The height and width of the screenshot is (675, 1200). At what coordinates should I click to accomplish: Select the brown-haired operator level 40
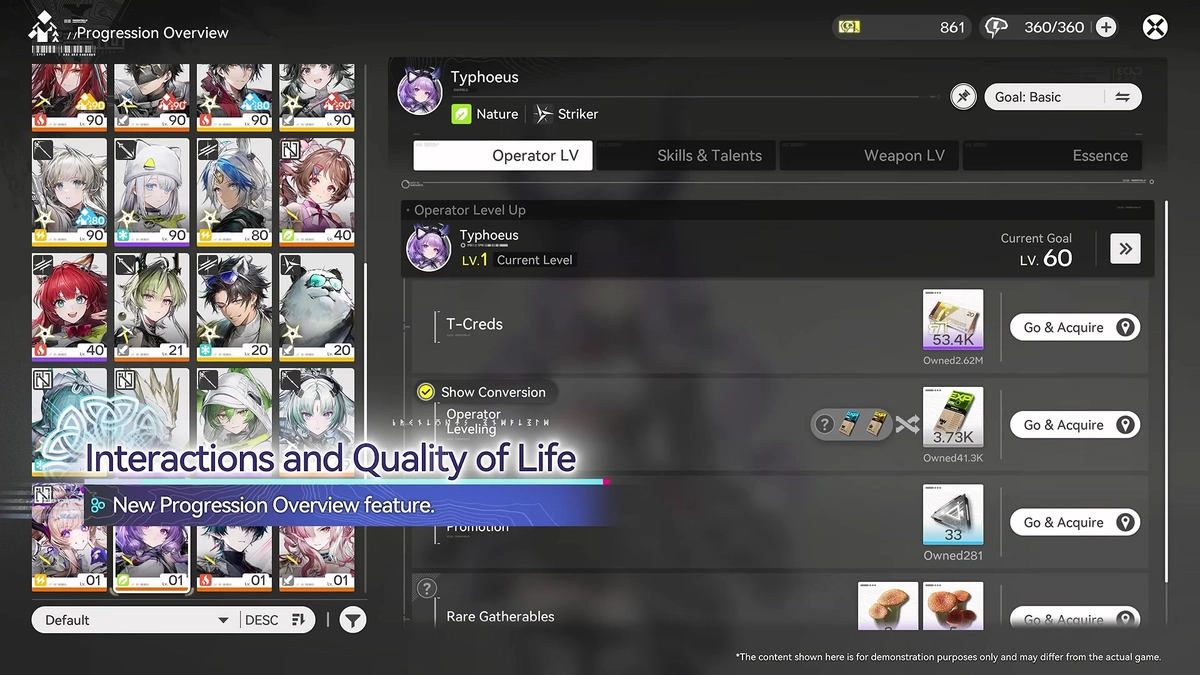click(x=316, y=191)
